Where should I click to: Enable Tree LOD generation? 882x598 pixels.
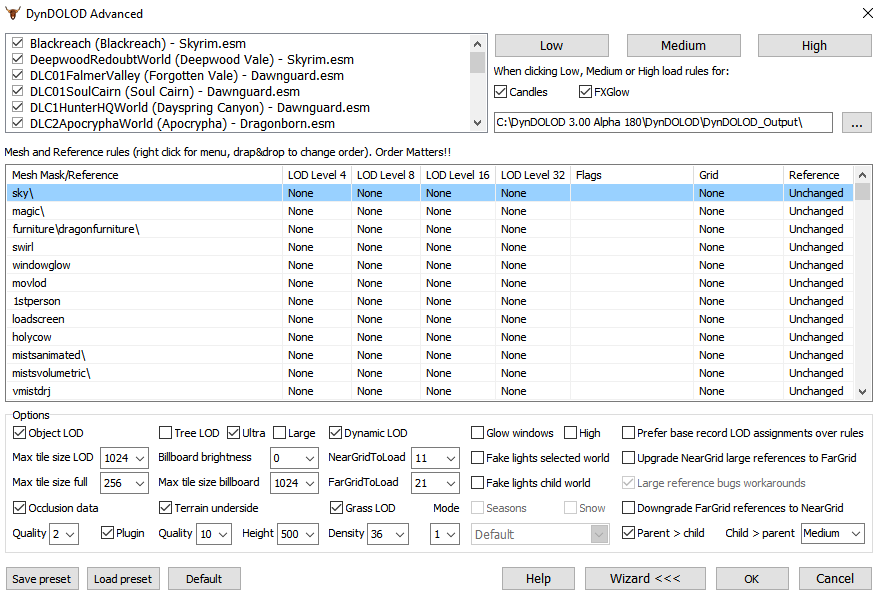[168, 432]
